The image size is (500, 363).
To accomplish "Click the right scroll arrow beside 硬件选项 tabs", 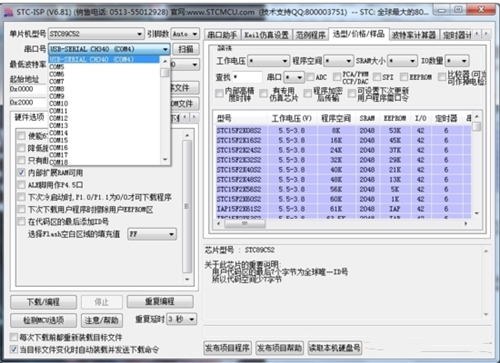I will click(x=194, y=117).
